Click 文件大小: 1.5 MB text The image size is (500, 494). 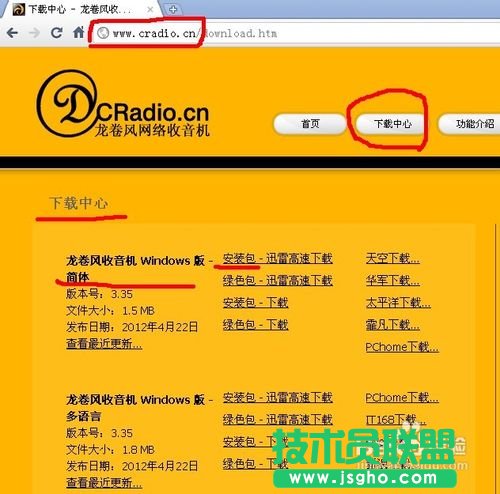pos(110,311)
